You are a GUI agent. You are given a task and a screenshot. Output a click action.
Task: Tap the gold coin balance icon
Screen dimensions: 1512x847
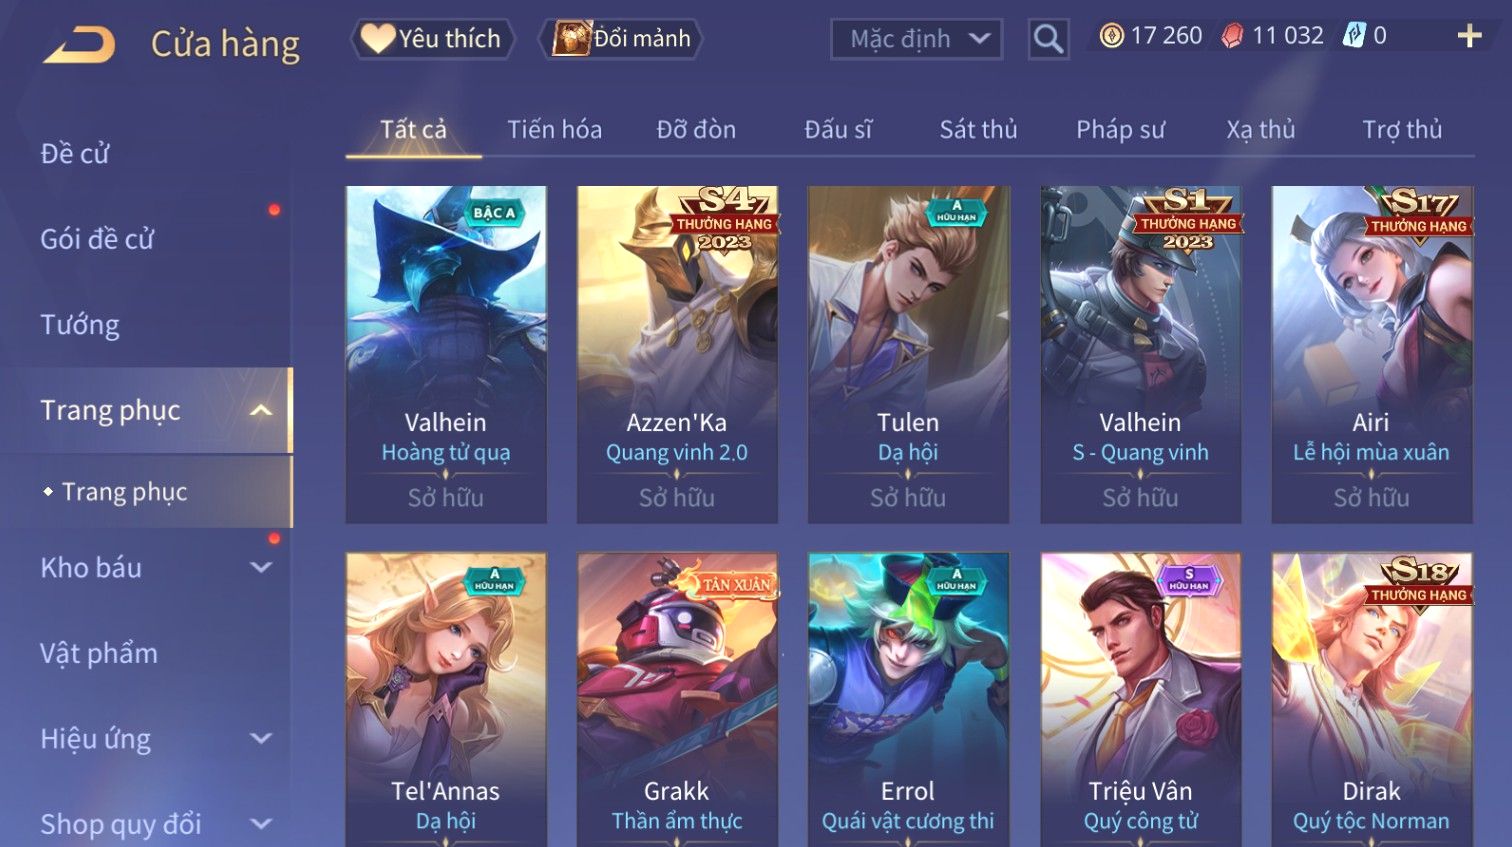[x=1111, y=36]
